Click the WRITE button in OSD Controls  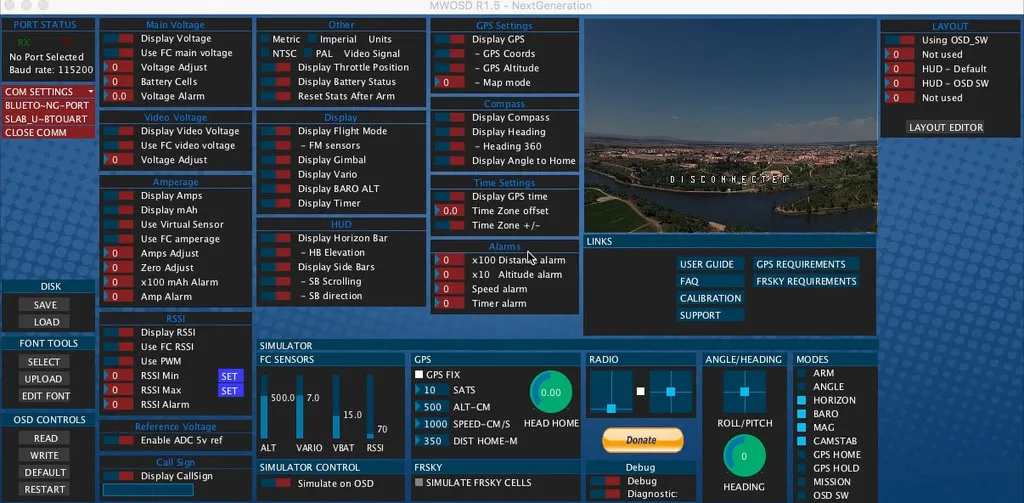pyautogui.click(x=45, y=456)
